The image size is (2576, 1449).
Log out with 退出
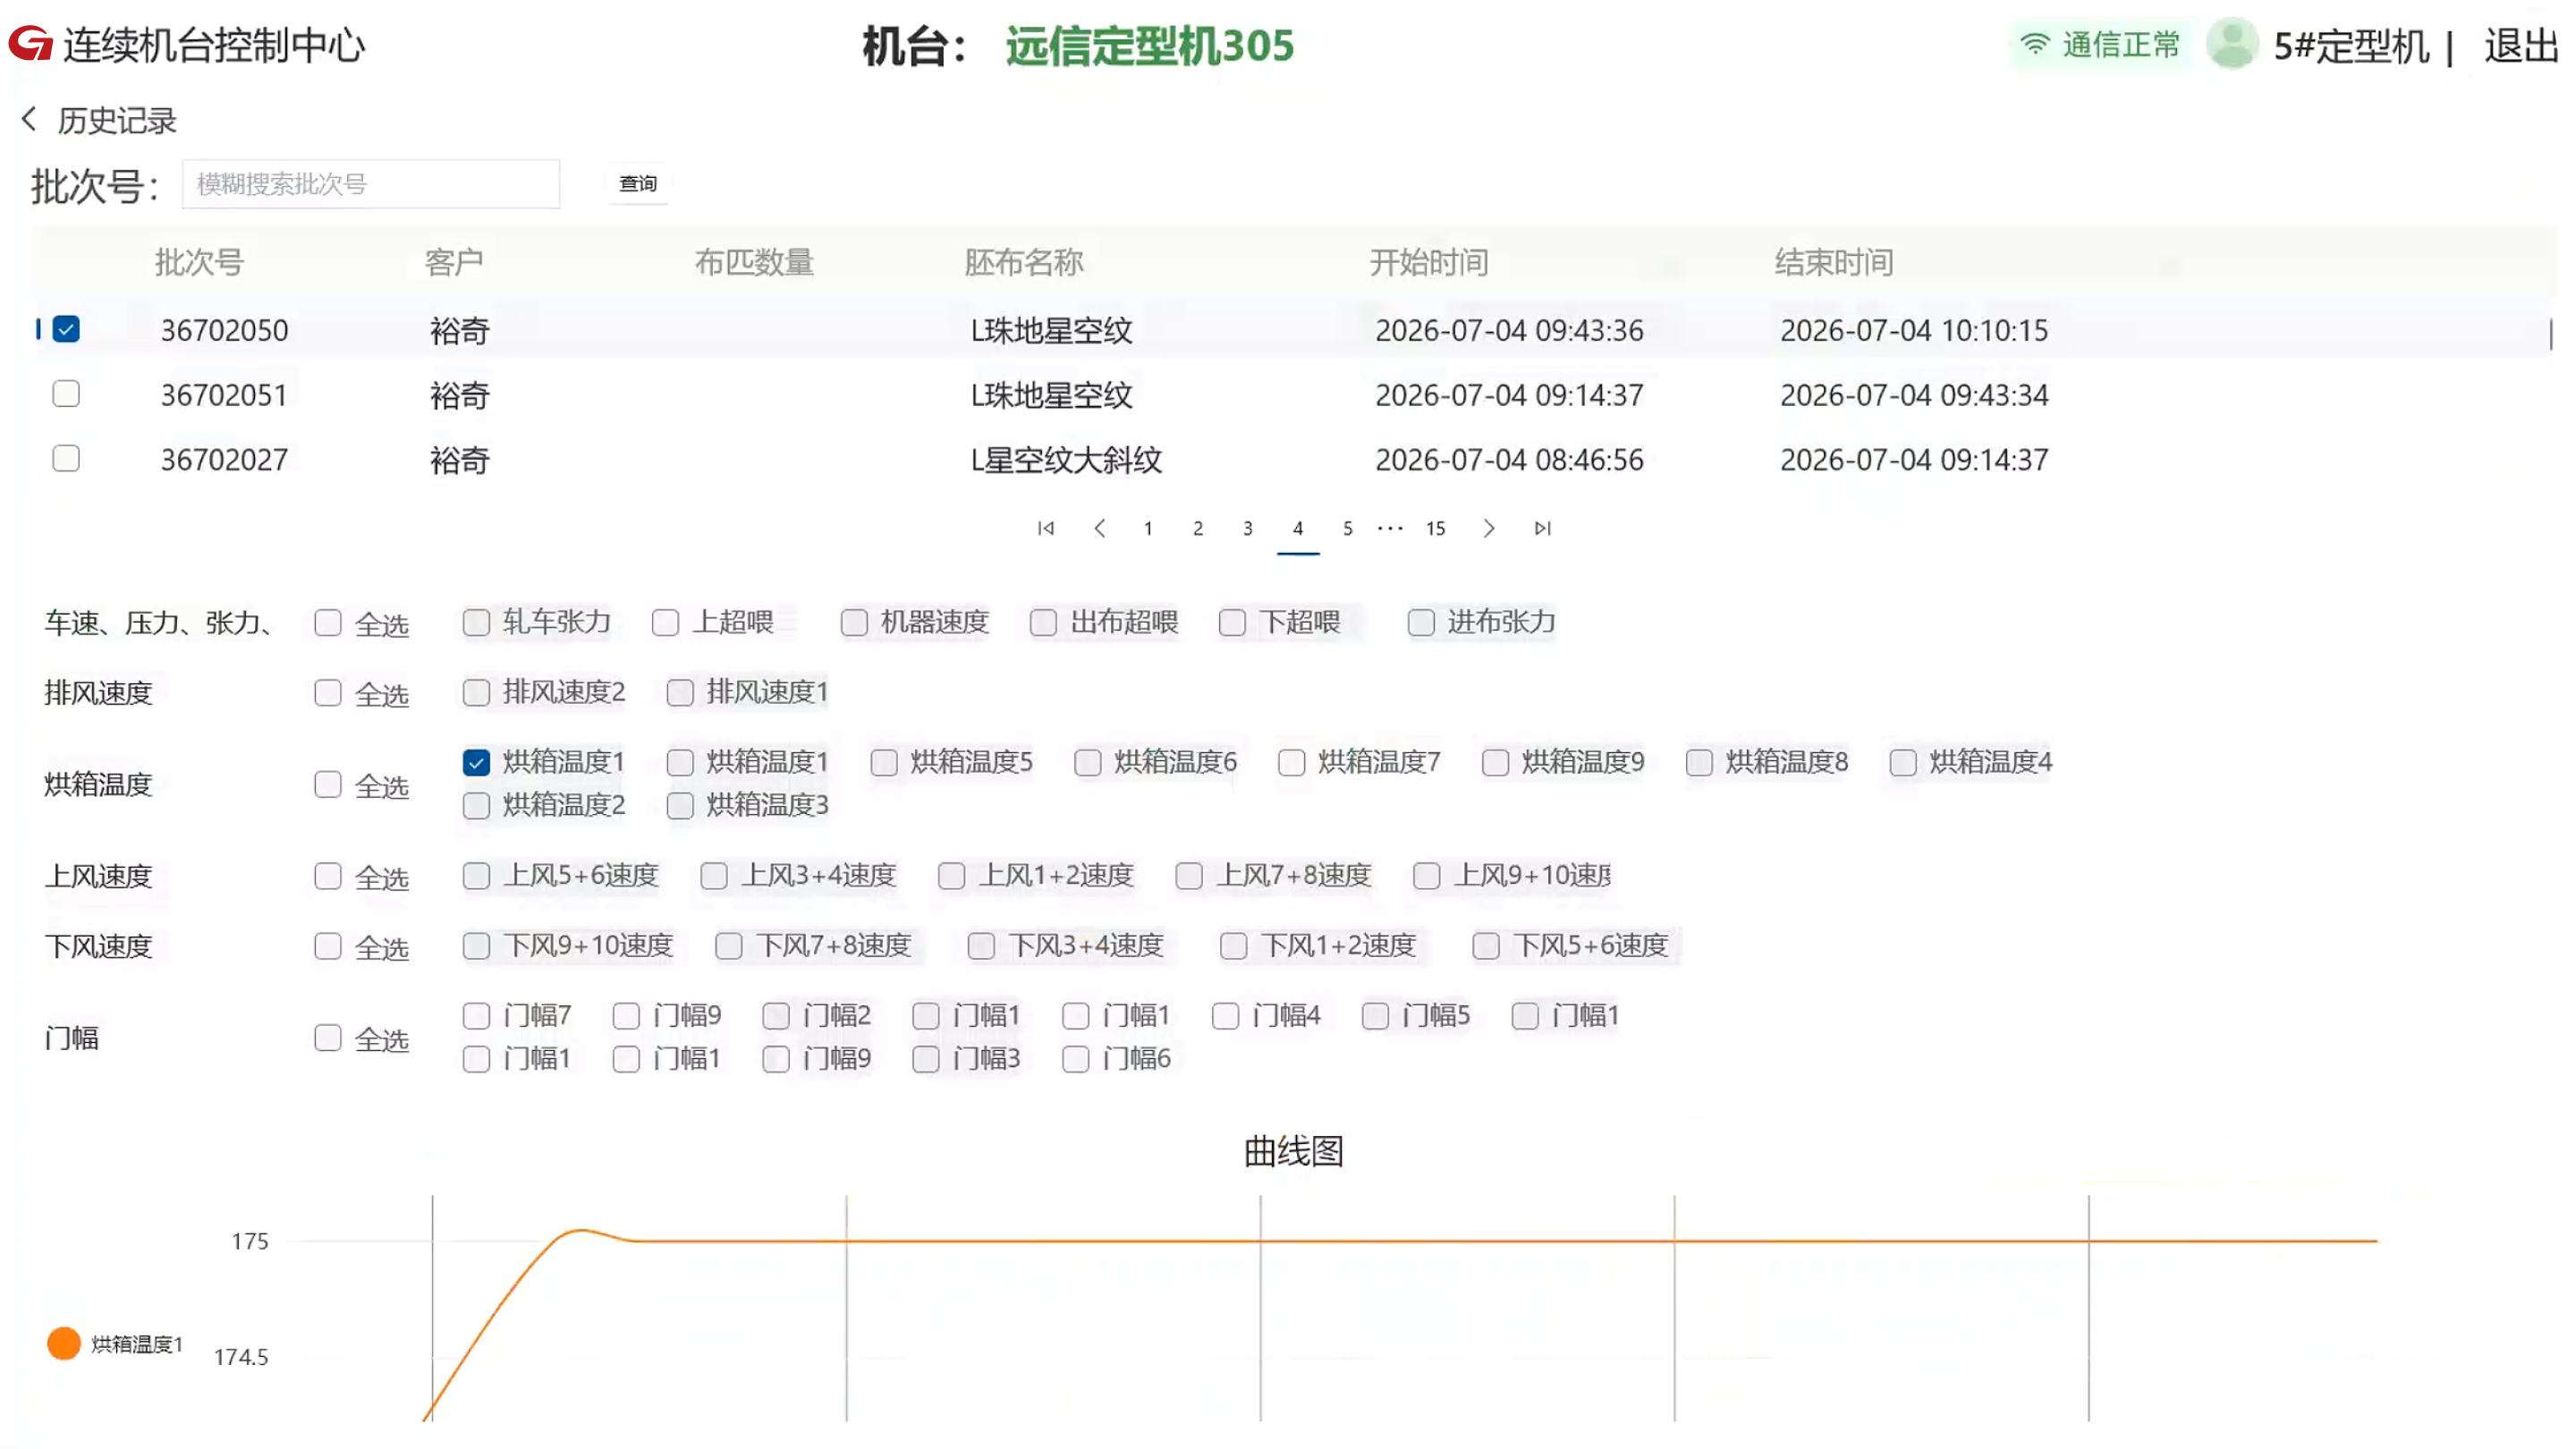click(2520, 45)
